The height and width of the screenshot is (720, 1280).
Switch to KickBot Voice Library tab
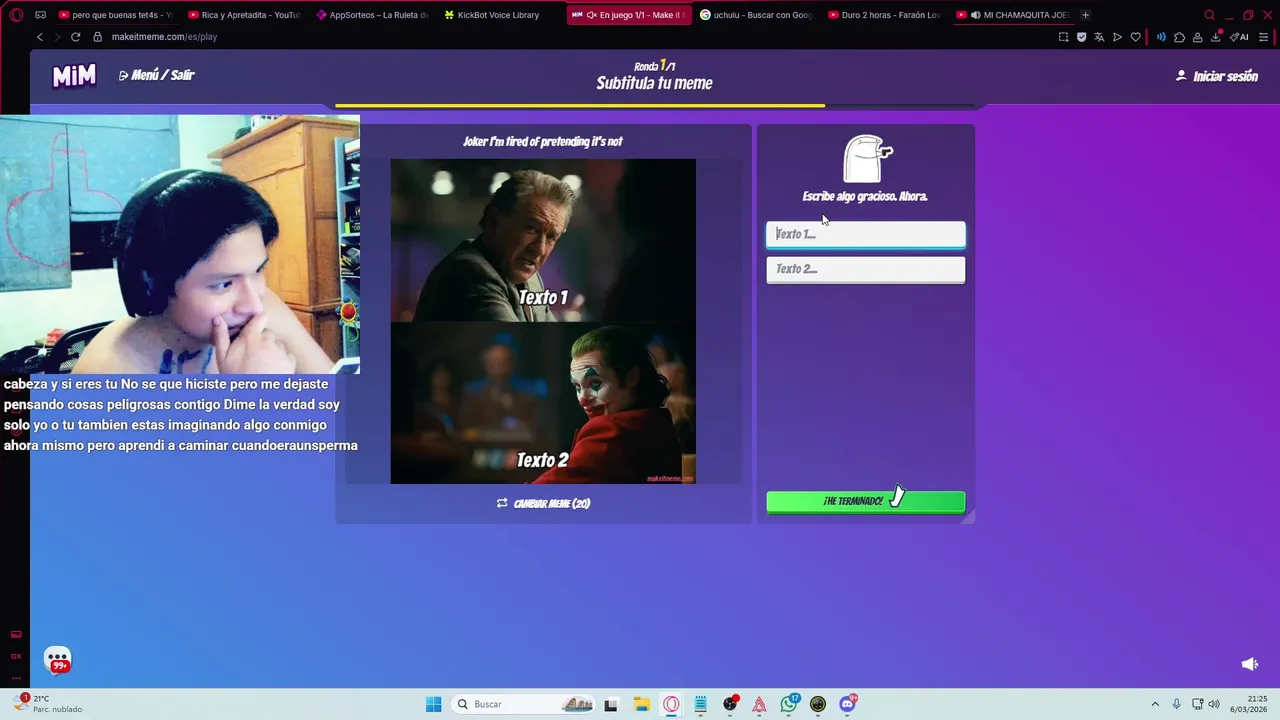coord(498,15)
